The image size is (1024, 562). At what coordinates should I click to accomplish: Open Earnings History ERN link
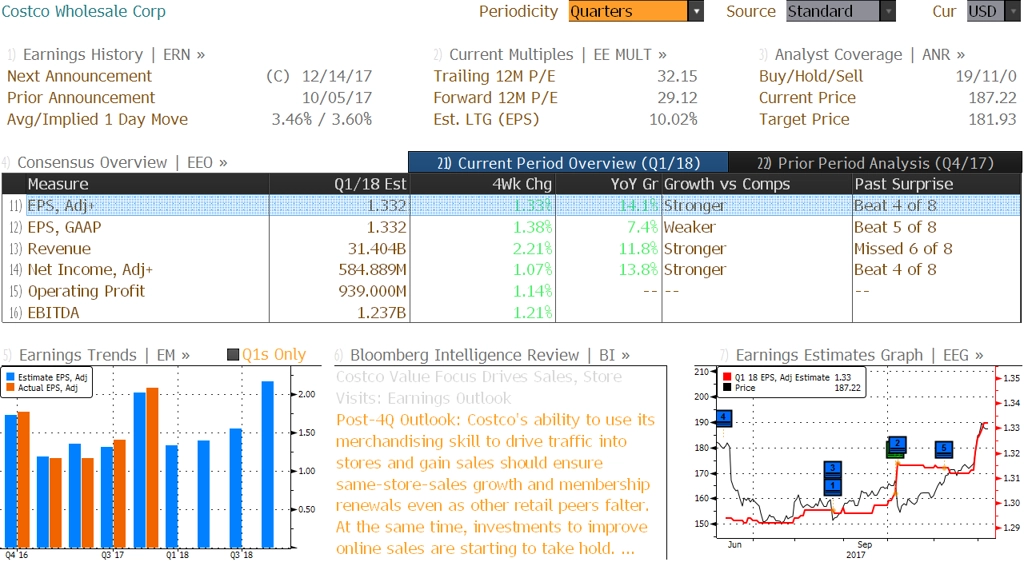[114, 55]
